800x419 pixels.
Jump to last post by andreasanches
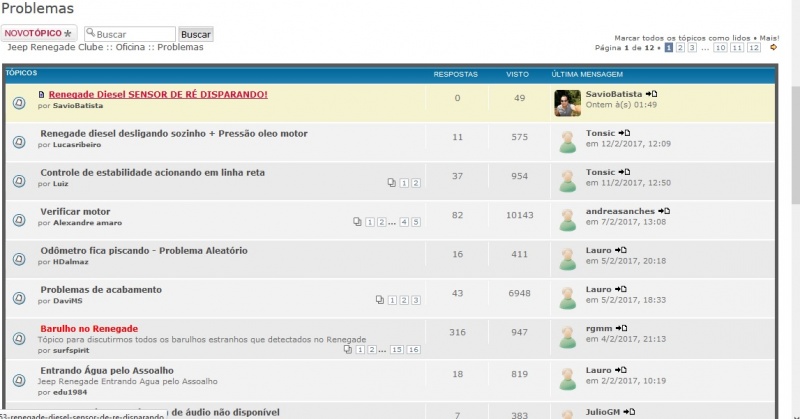(x=664, y=211)
